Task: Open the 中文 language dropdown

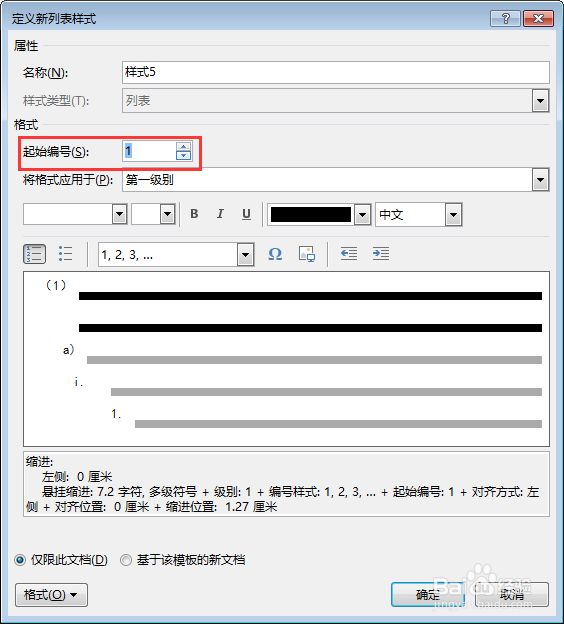Action: pyautogui.click(x=453, y=215)
